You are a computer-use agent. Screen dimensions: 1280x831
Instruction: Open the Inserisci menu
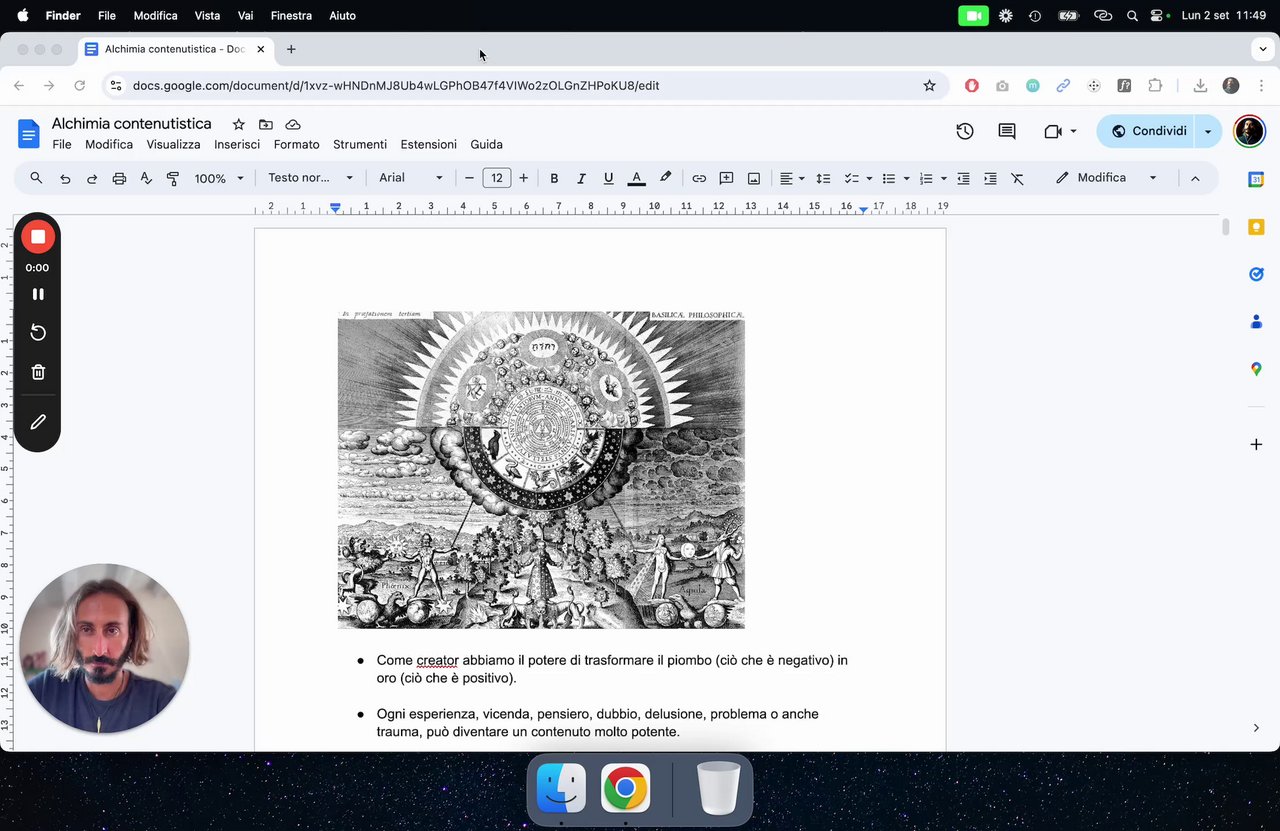tap(237, 144)
